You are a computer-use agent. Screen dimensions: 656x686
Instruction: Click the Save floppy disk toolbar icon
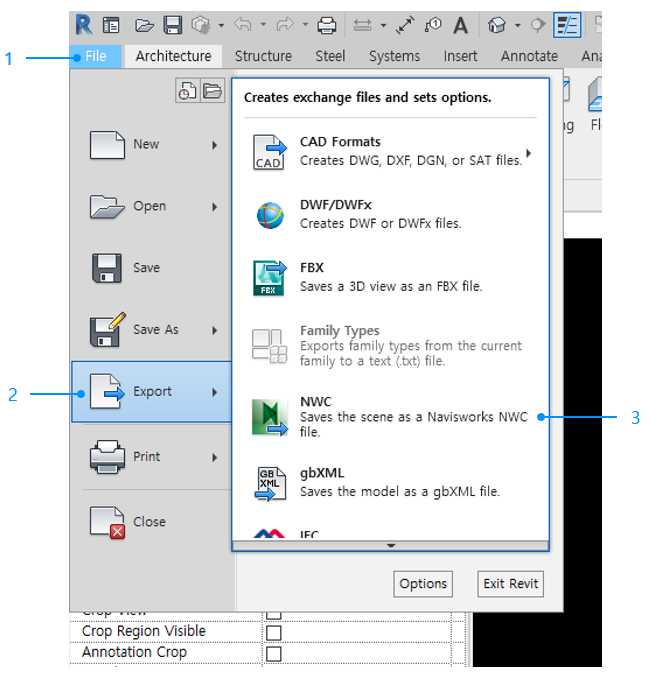point(172,25)
